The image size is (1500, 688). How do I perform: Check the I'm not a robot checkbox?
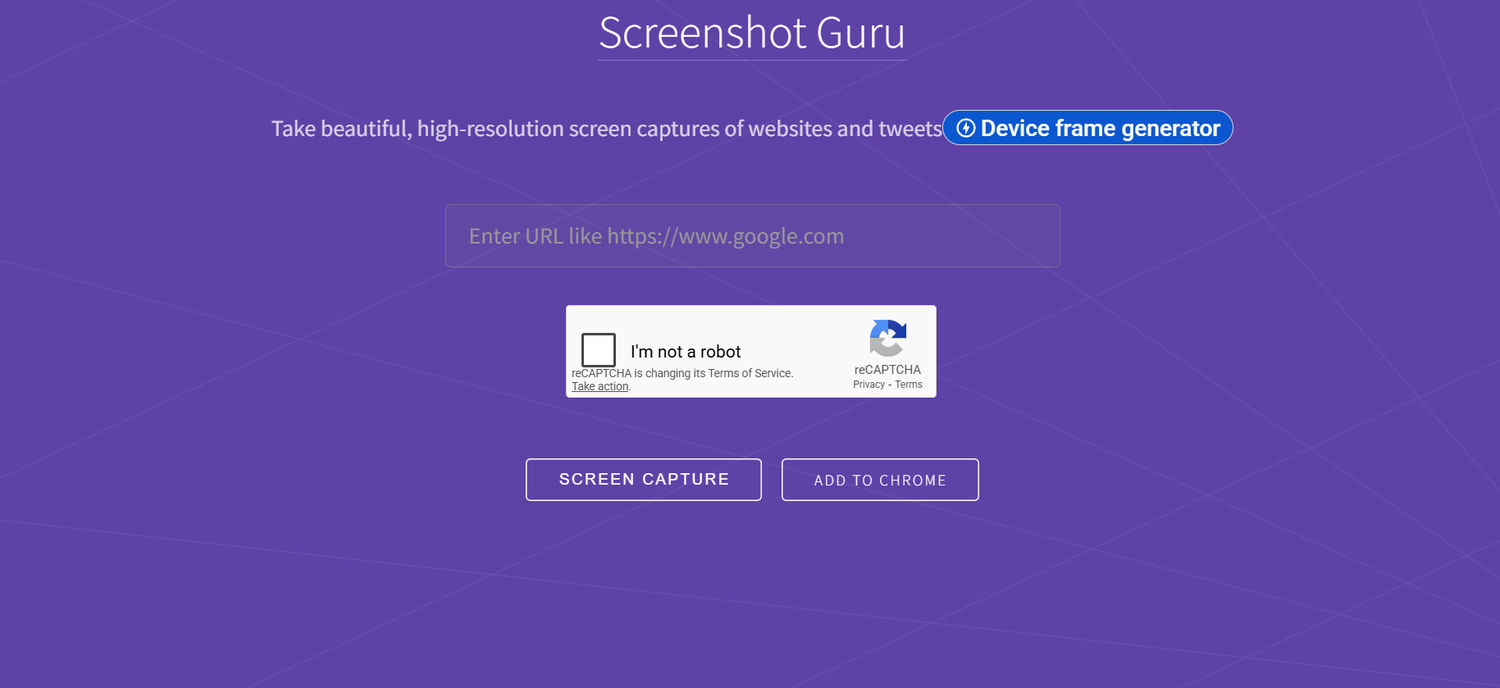(599, 351)
